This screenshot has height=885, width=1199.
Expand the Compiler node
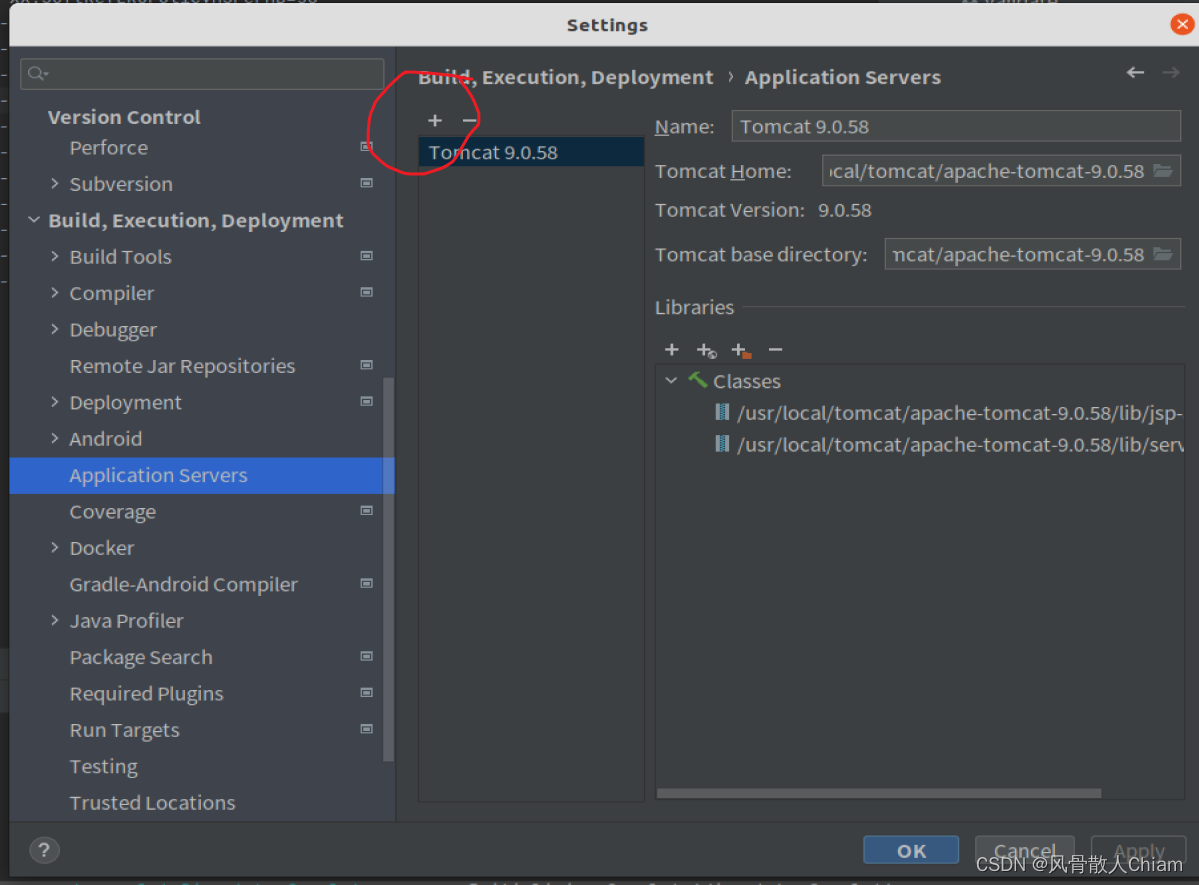54,293
